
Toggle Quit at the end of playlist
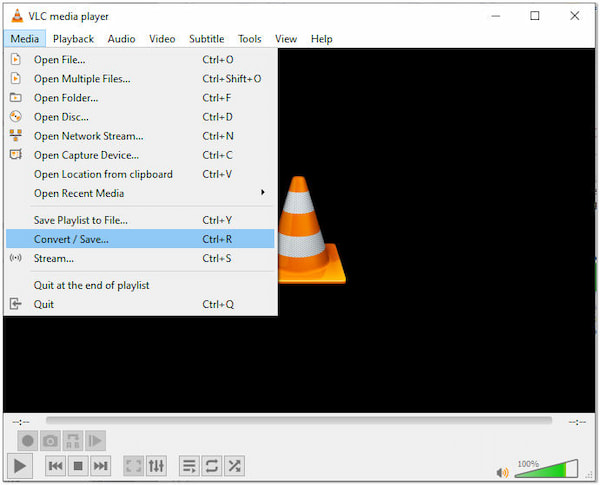(140, 285)
